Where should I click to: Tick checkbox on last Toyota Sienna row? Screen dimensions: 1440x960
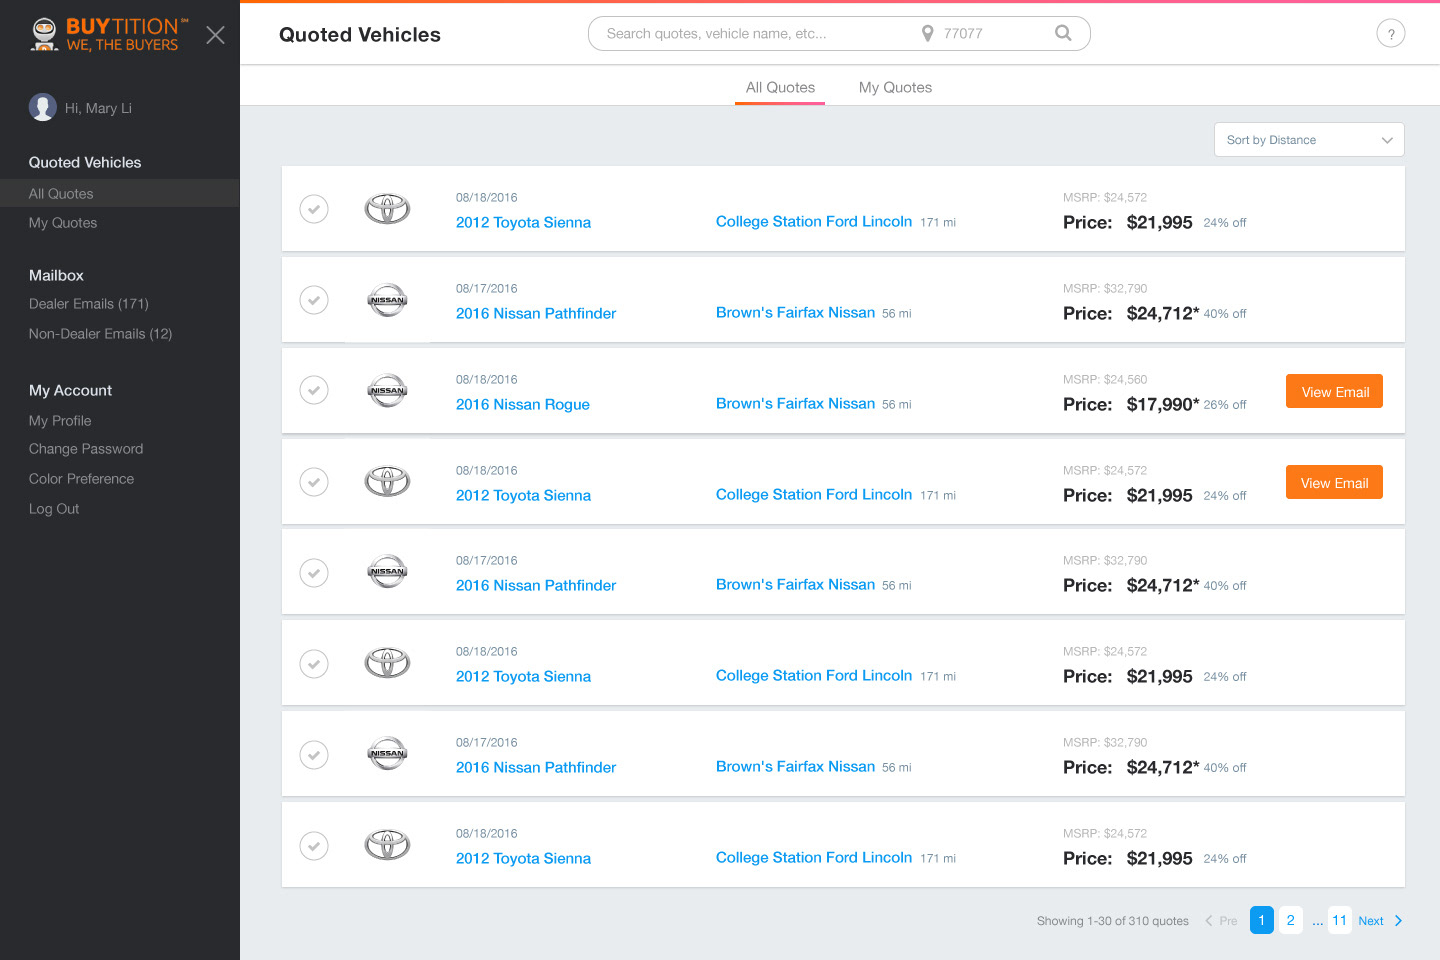coord(314,846)
